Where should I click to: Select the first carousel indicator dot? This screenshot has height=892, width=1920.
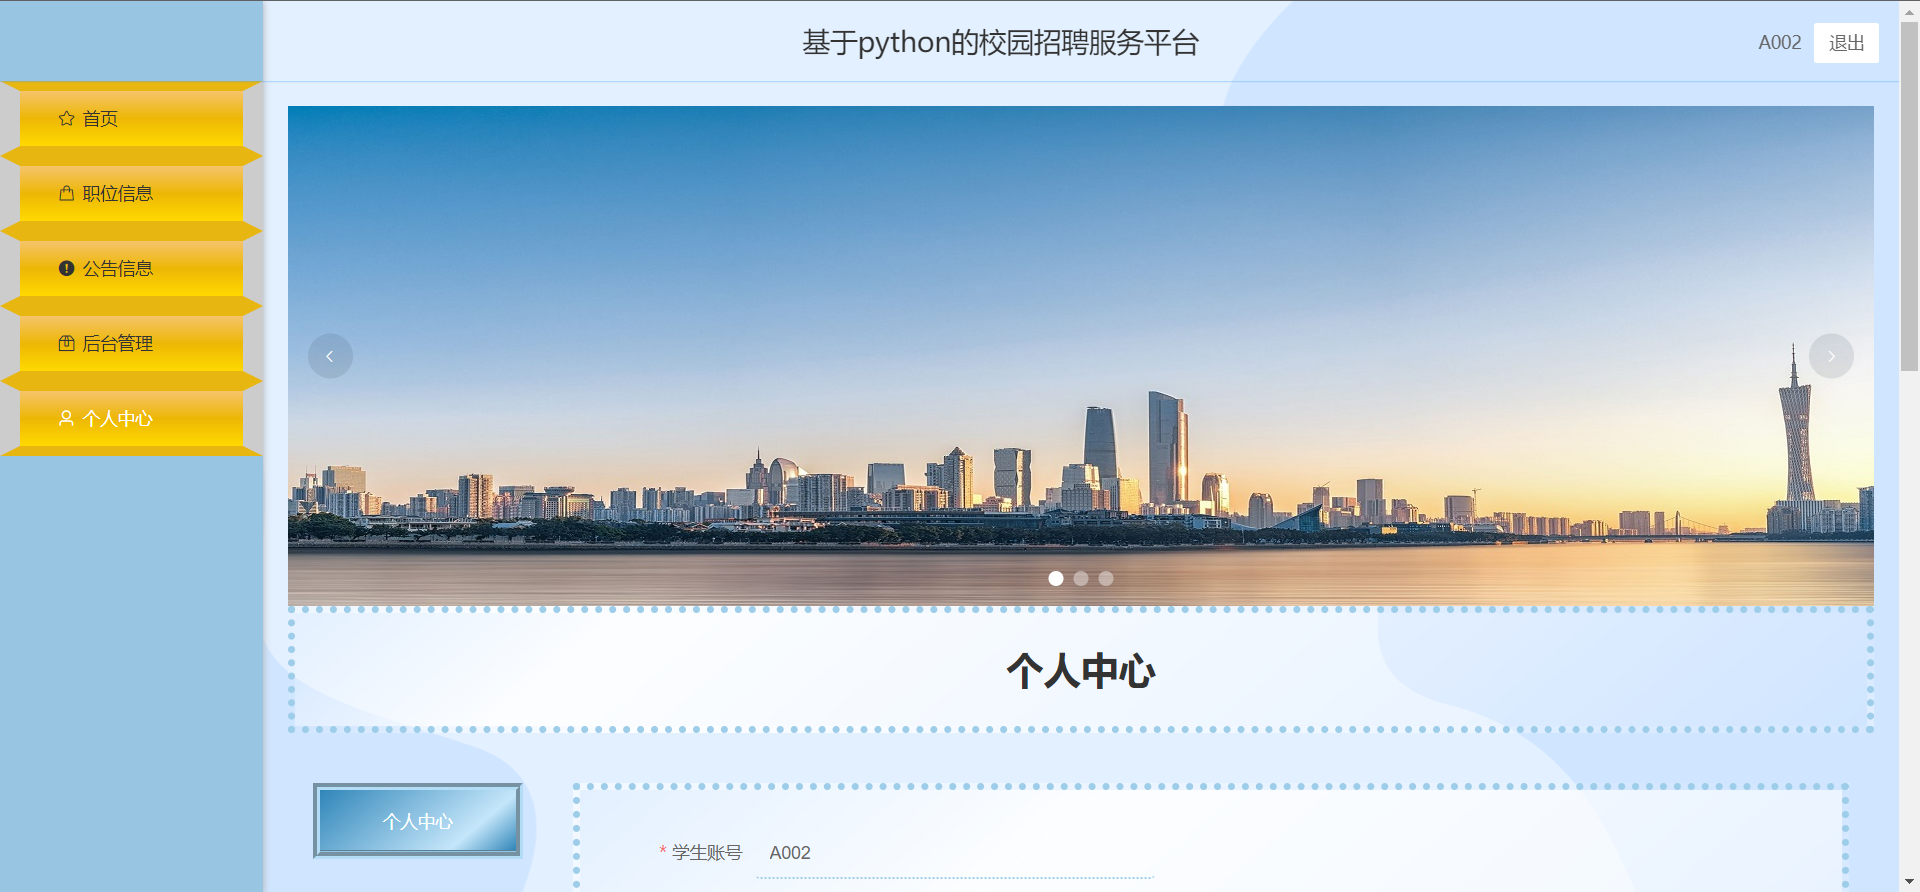(1056, 578)
